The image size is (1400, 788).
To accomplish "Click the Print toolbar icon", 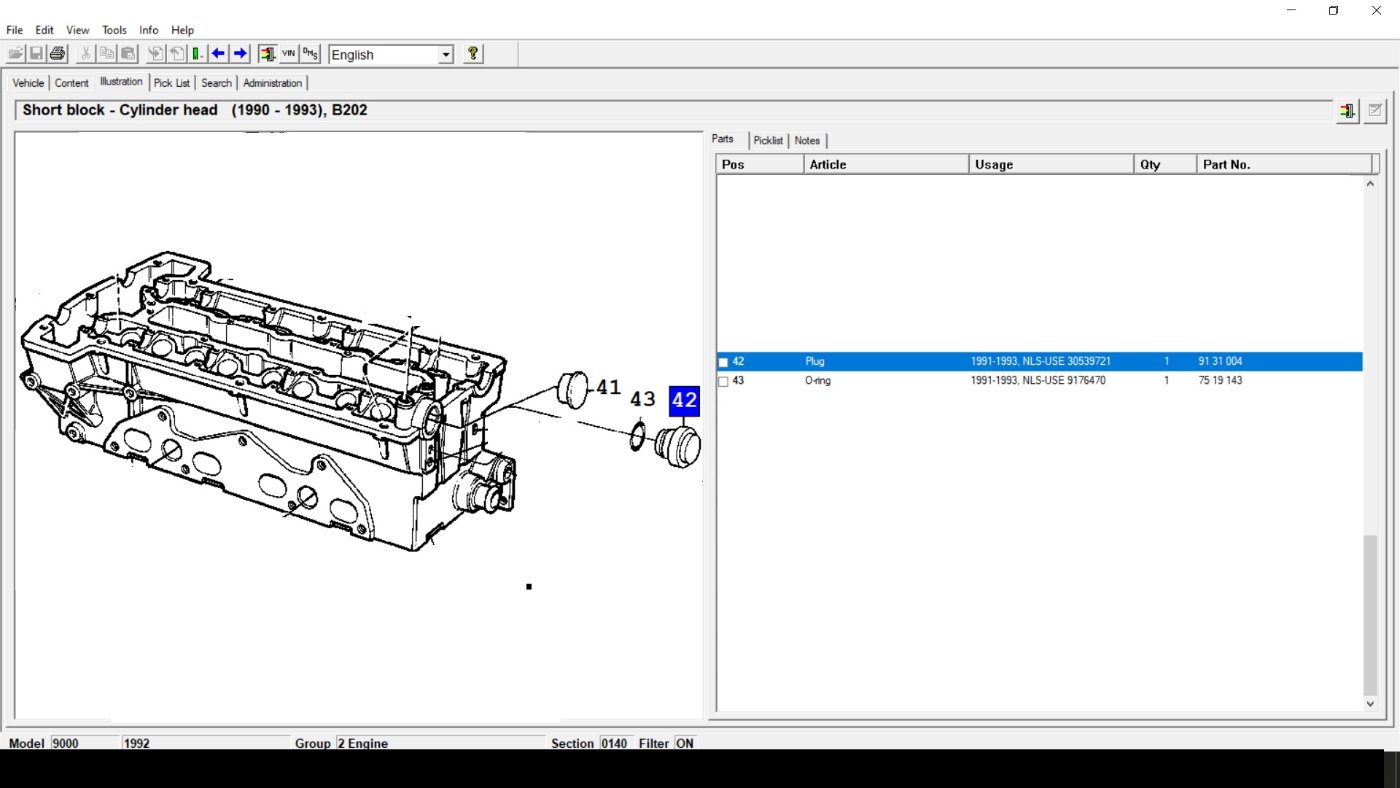I will pos(57,54).
